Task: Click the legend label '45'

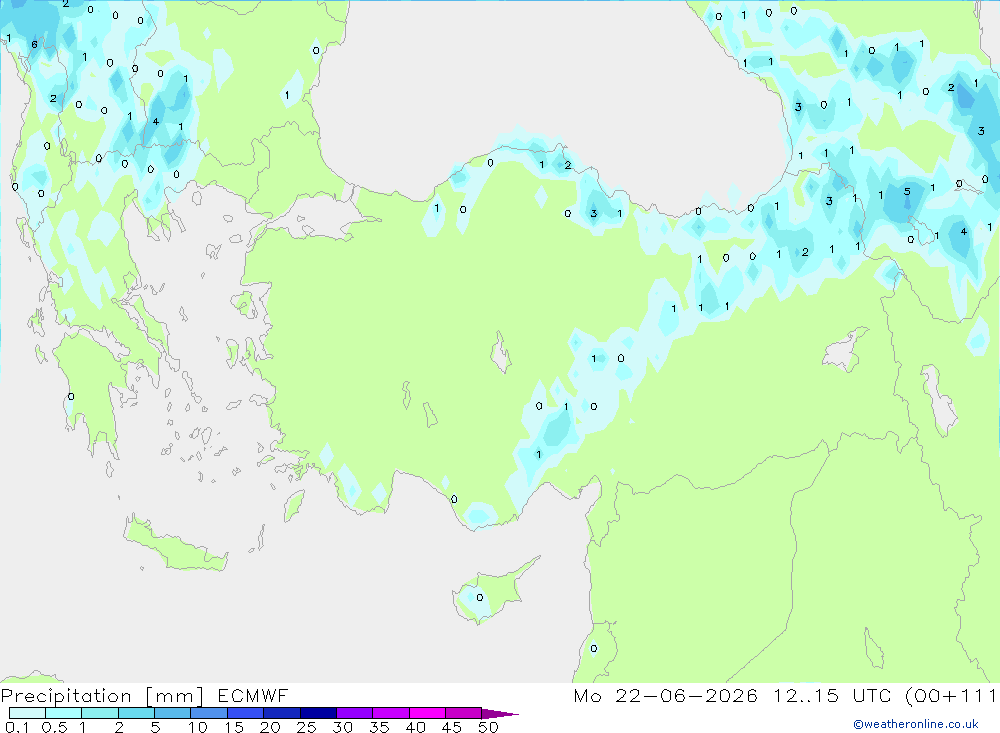Action: (x=452, y=727)
